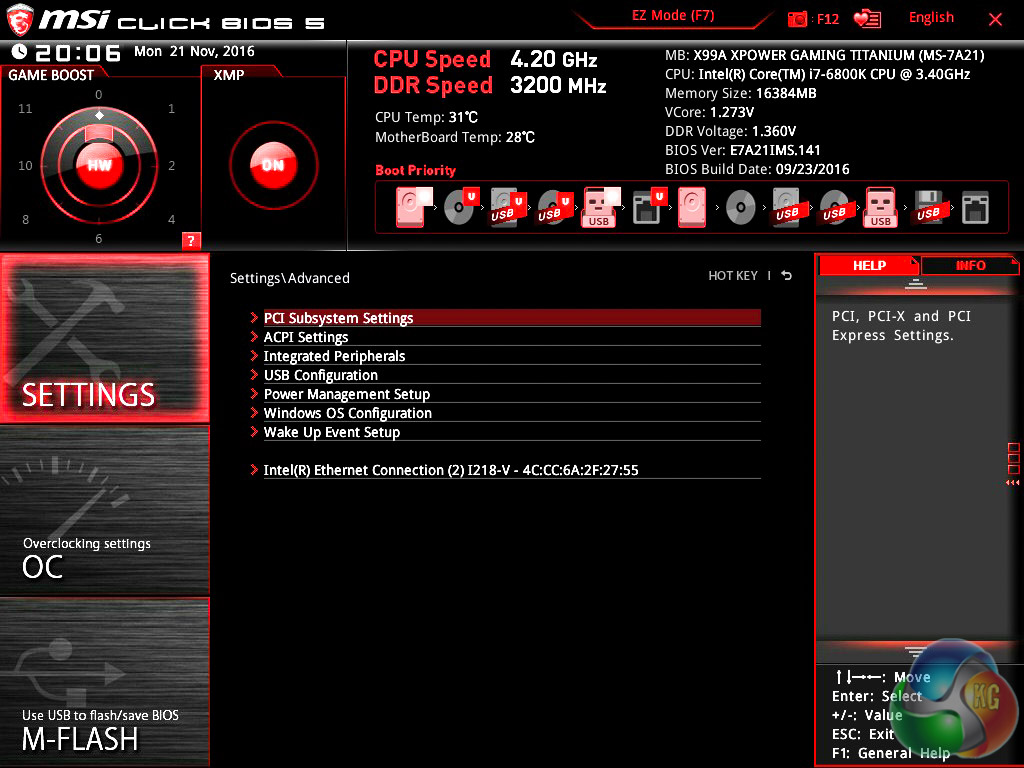Switch to the HELP tab
Screen dimensions: 1024x768
point(869,265)
